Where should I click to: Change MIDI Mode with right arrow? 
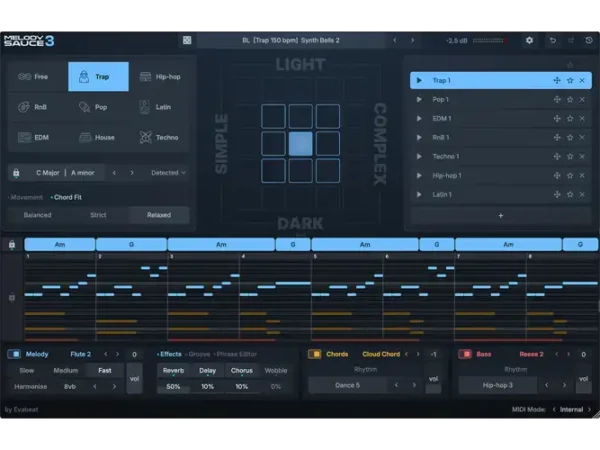click(589, 409)
